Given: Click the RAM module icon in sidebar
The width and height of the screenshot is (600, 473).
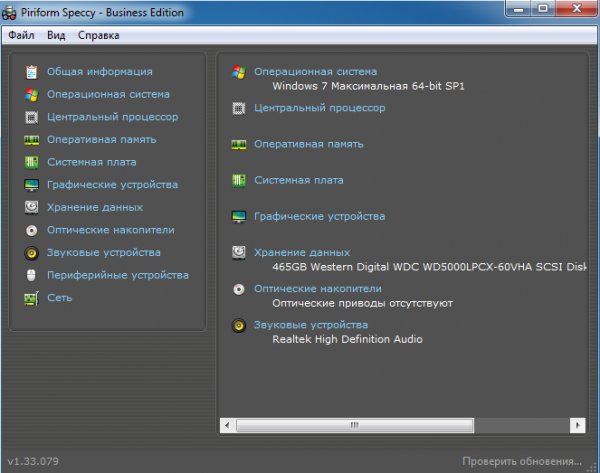Looking at the screenshot, I should (31, 140).
